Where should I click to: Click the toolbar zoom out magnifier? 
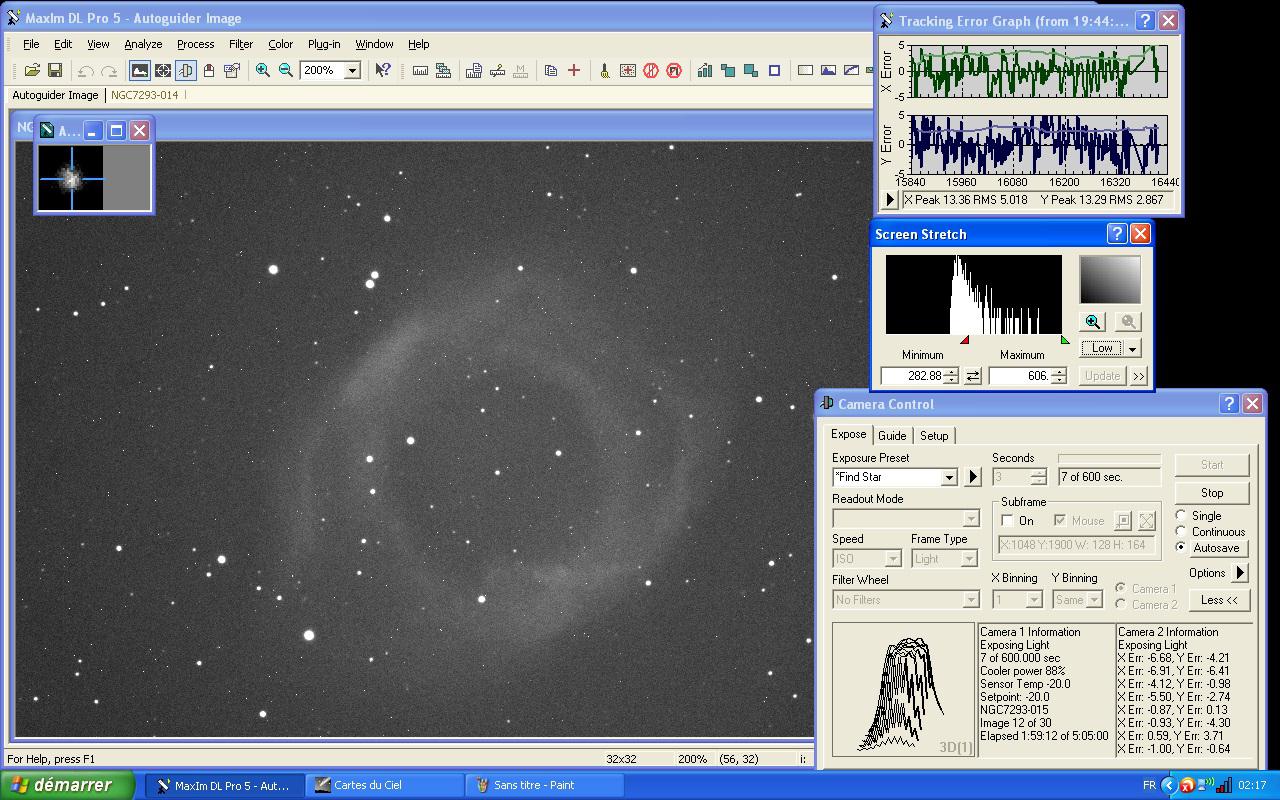click(x=286, y=71)
